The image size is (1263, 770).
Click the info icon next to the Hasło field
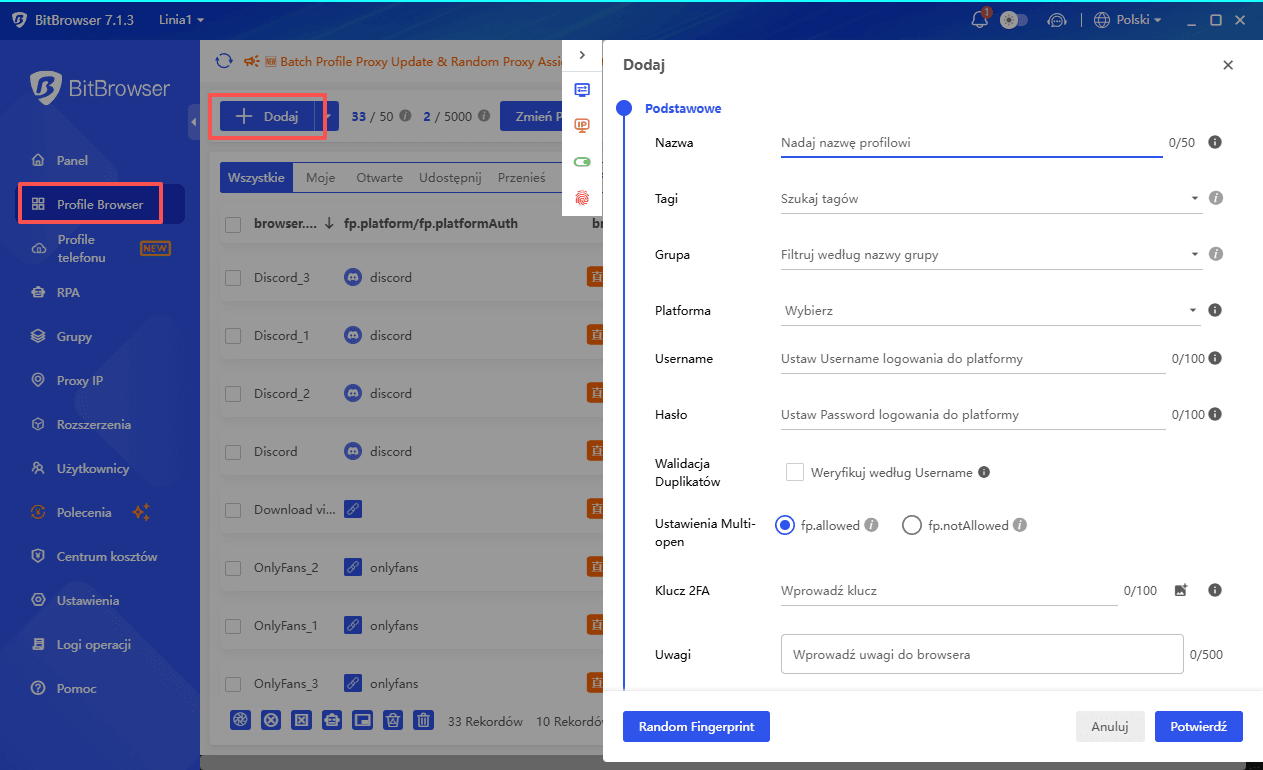pyautogui.click(x=1215, y=414)
